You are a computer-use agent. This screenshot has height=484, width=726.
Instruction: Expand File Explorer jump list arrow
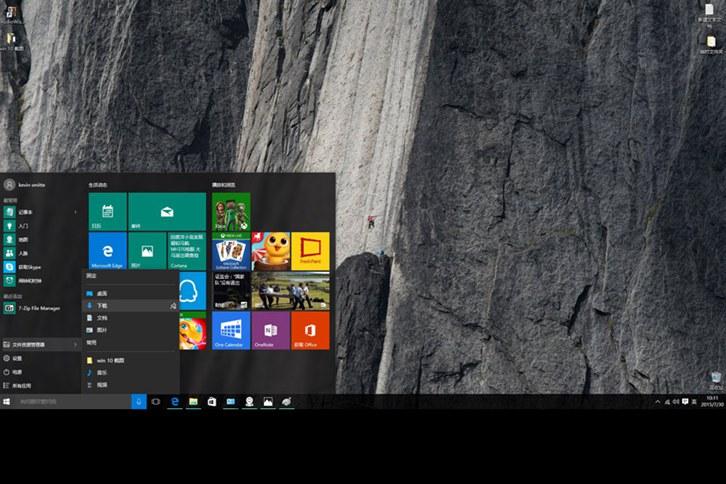75,344
